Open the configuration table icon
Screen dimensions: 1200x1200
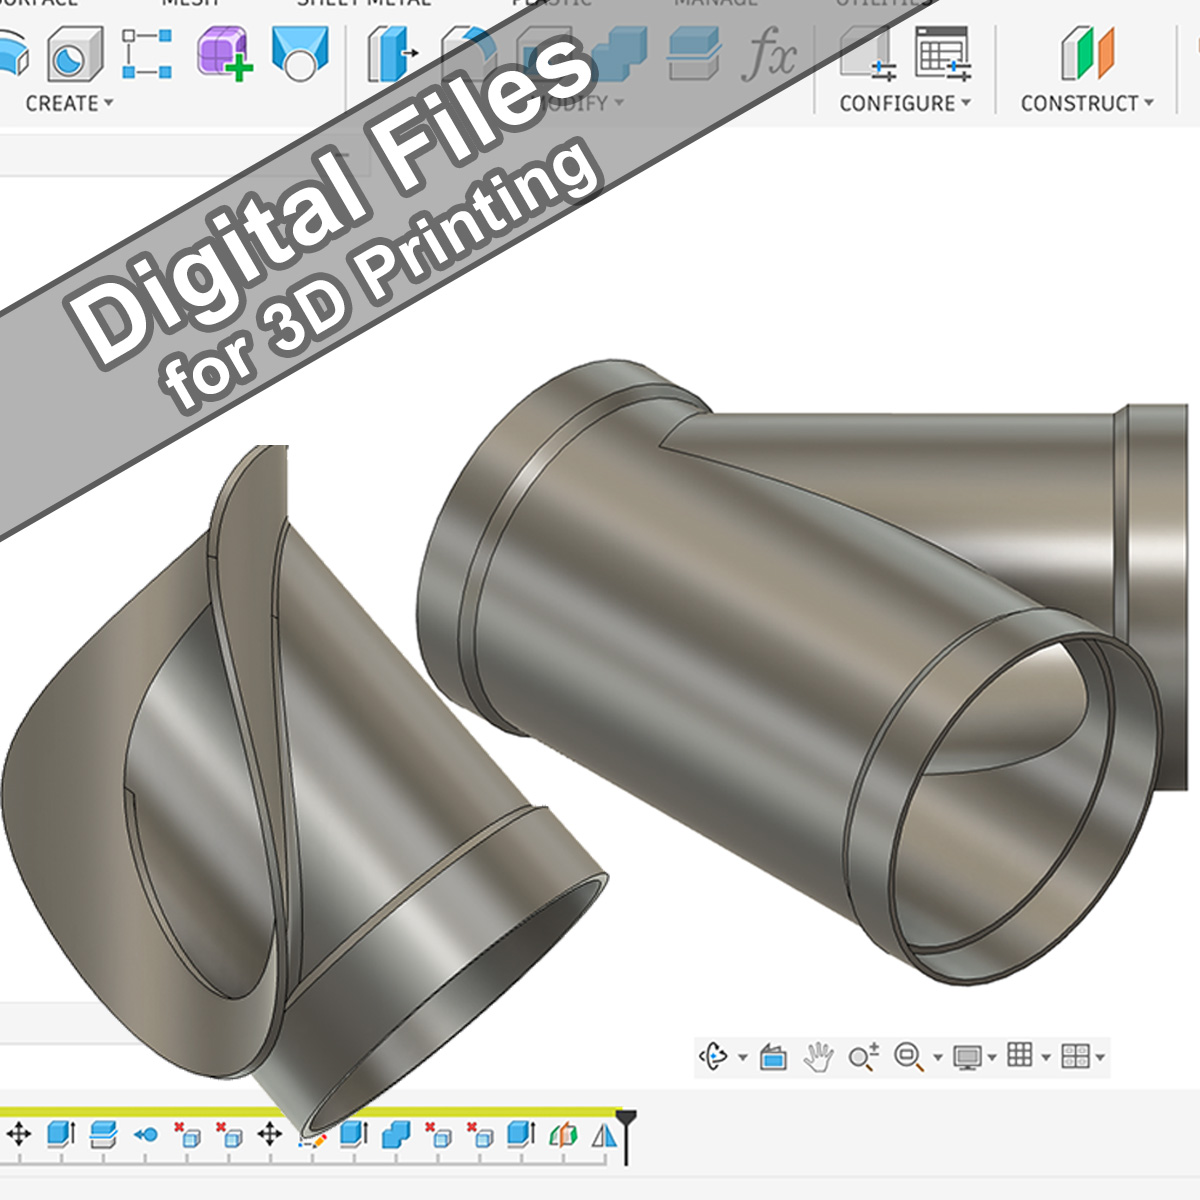tap(942, 54)
